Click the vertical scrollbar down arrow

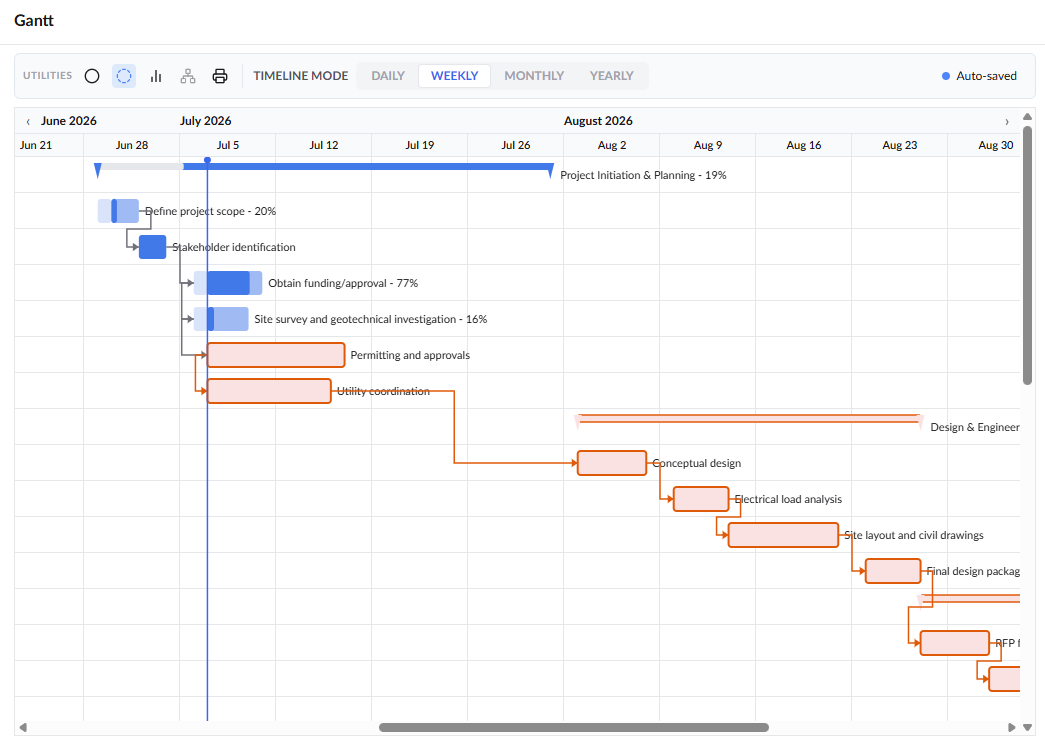1027,727
